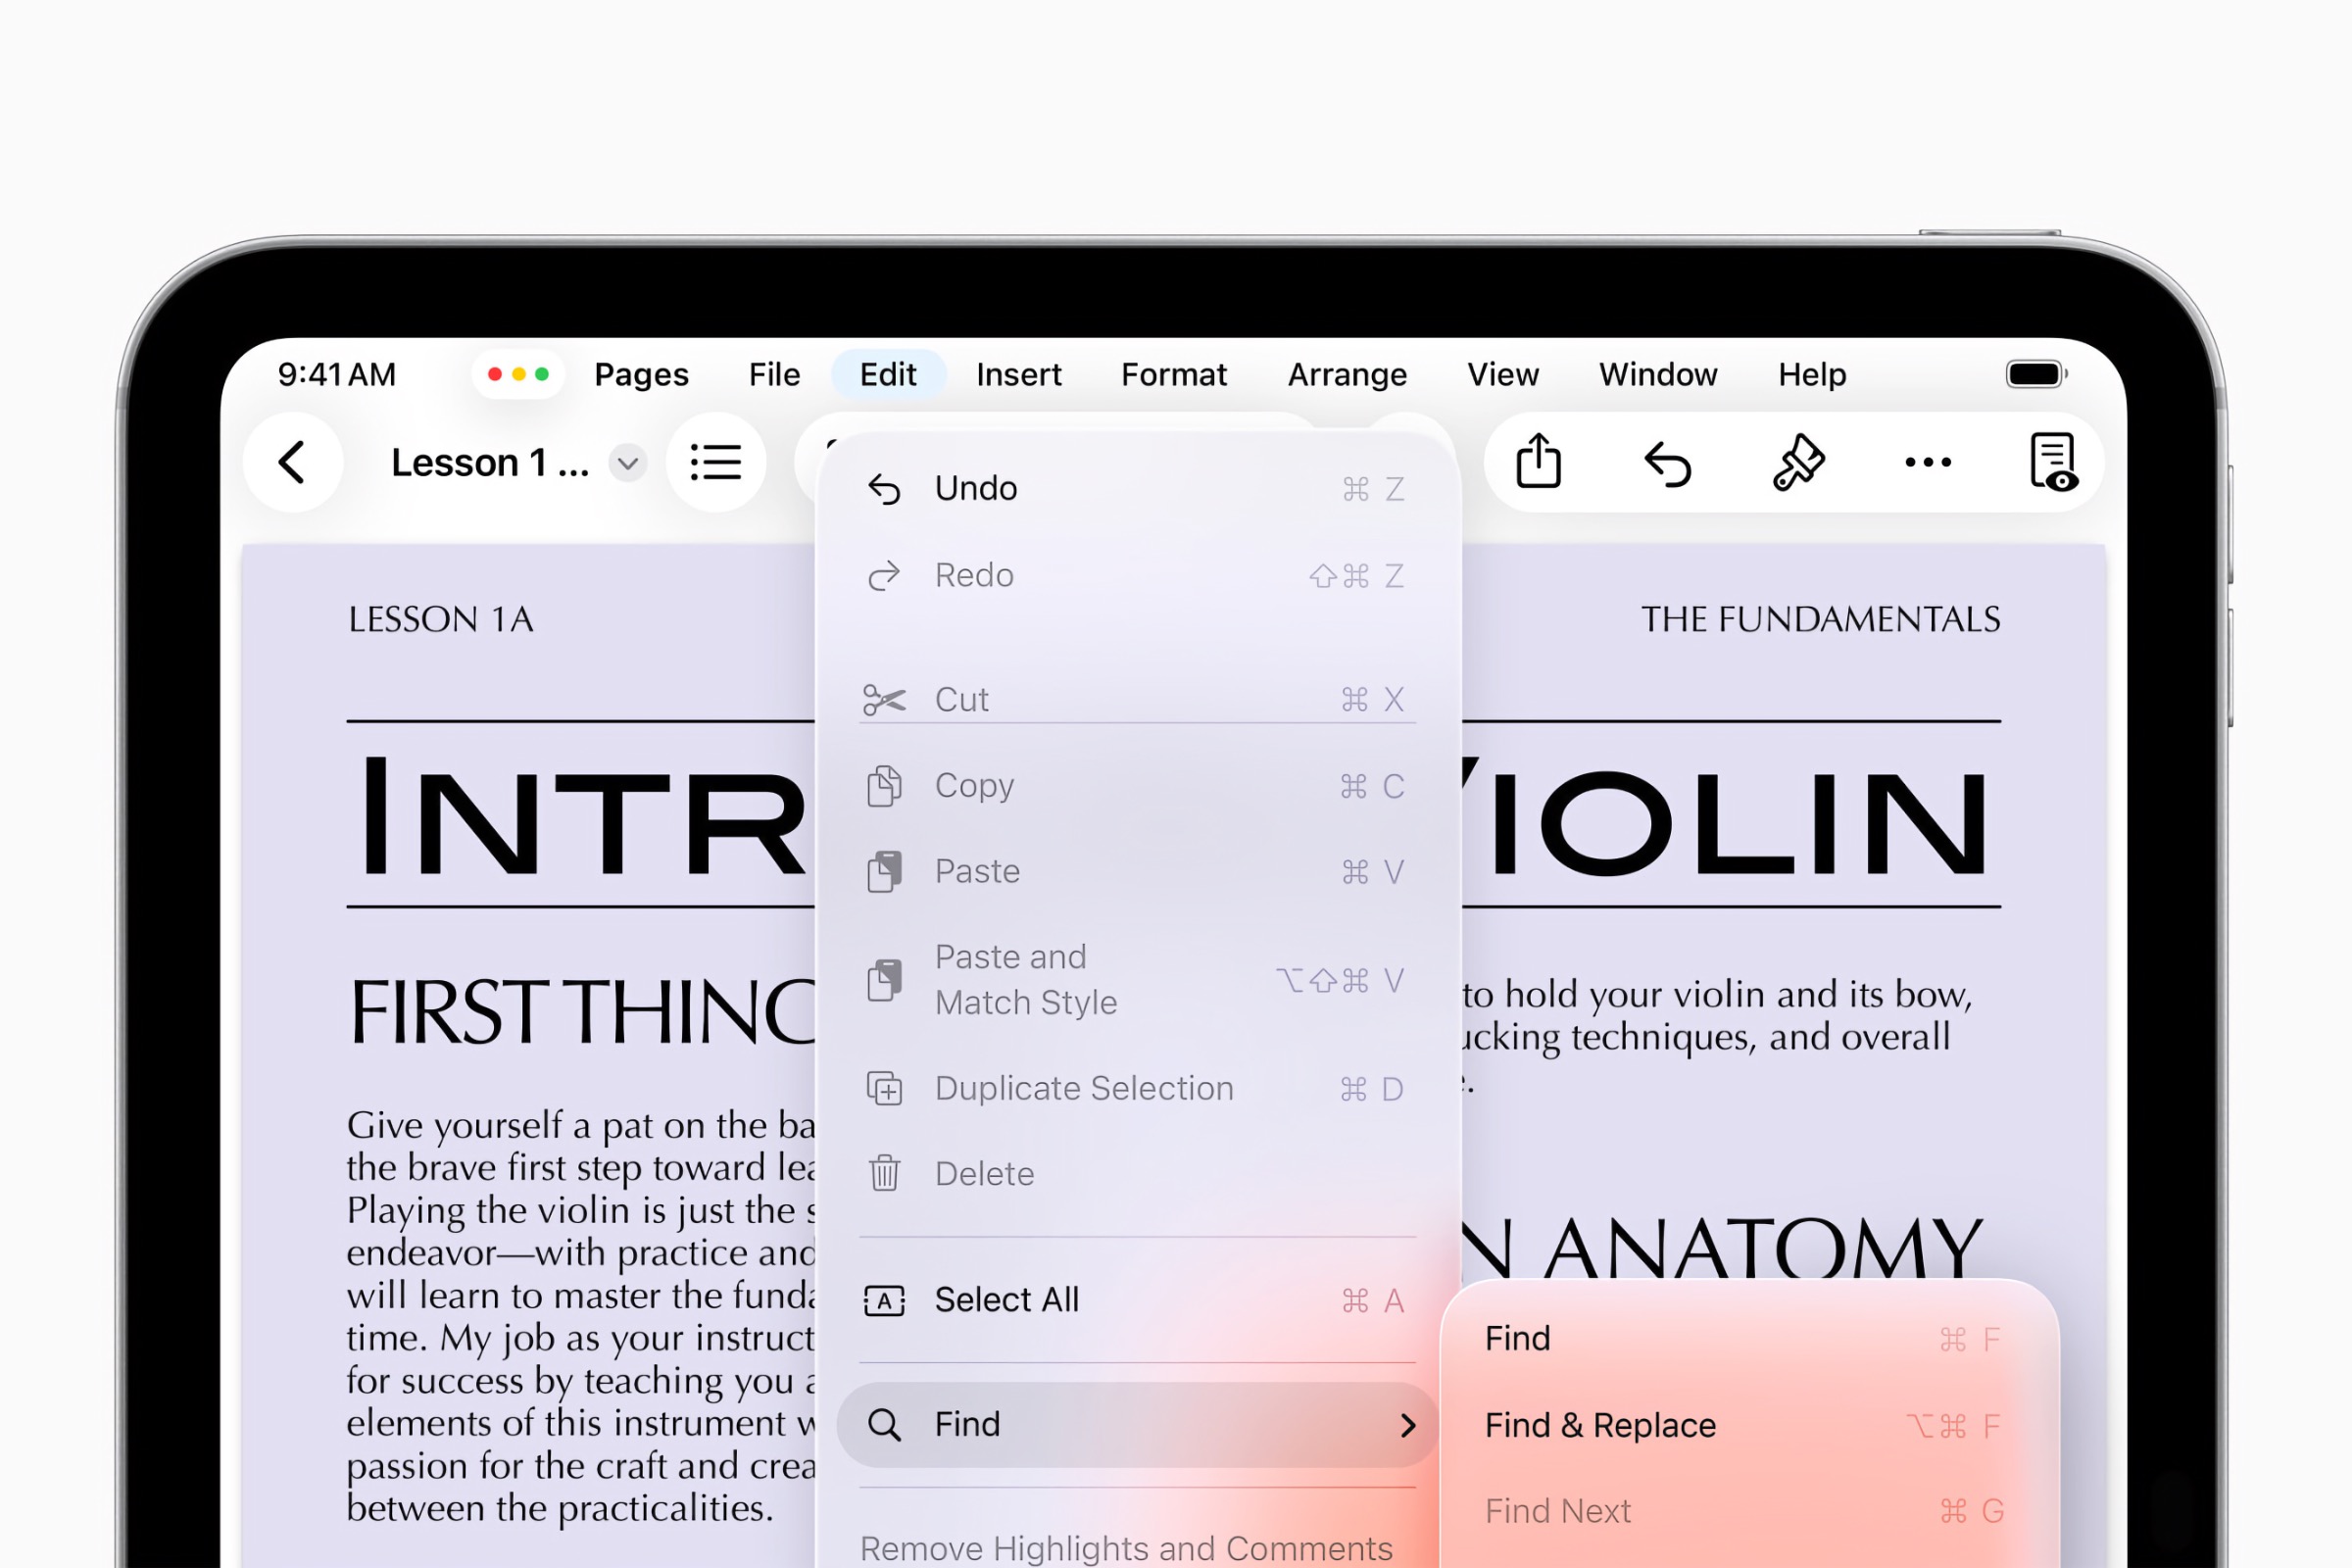Image resolution: width=2352 pixels, height=1568 pixels.
Task: Click the battery status indicator
Action: pyautogui.click(x=2035, y=375)
